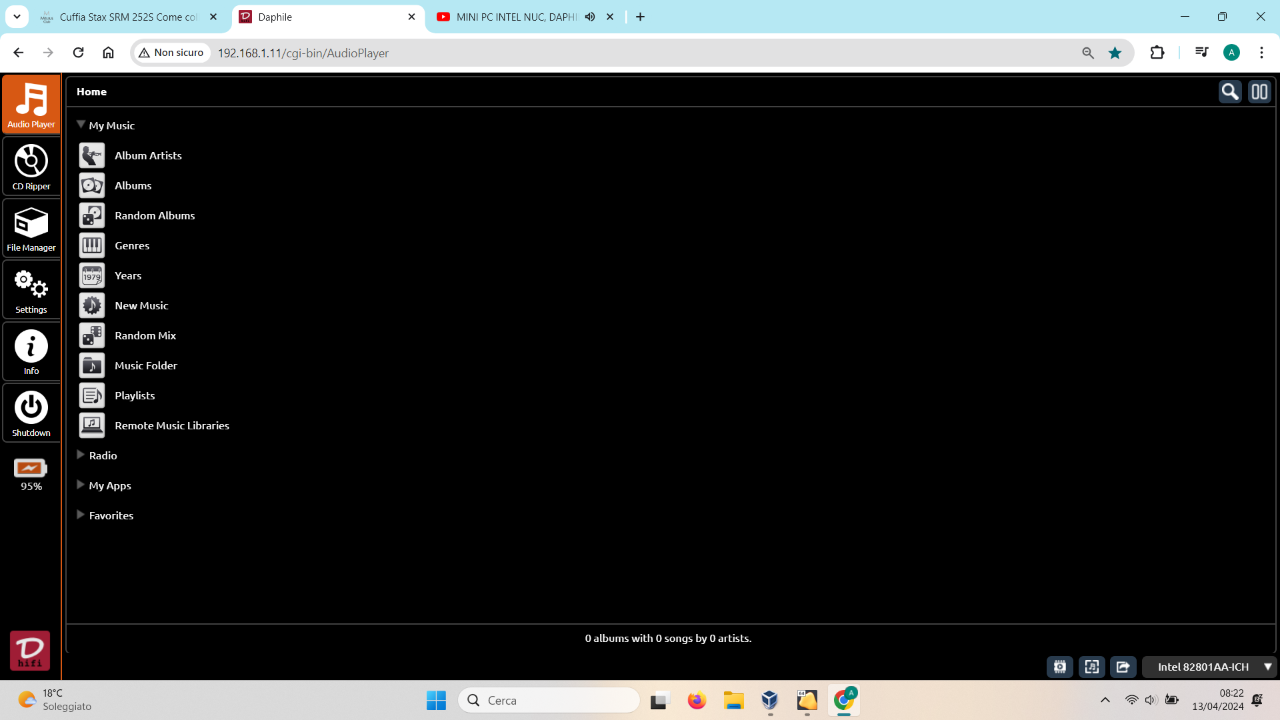Open Random Mix
The width and height of the screenshot is (1280, 720).
click(x=145, y=336)
